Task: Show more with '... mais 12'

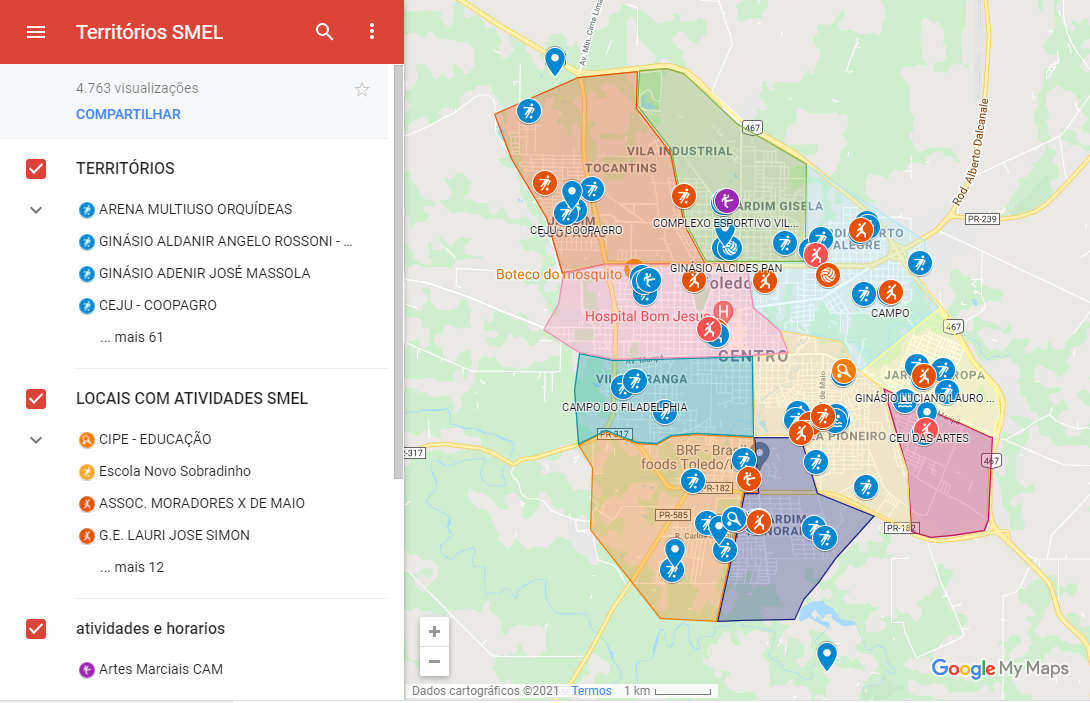Action: coord(131,567)
